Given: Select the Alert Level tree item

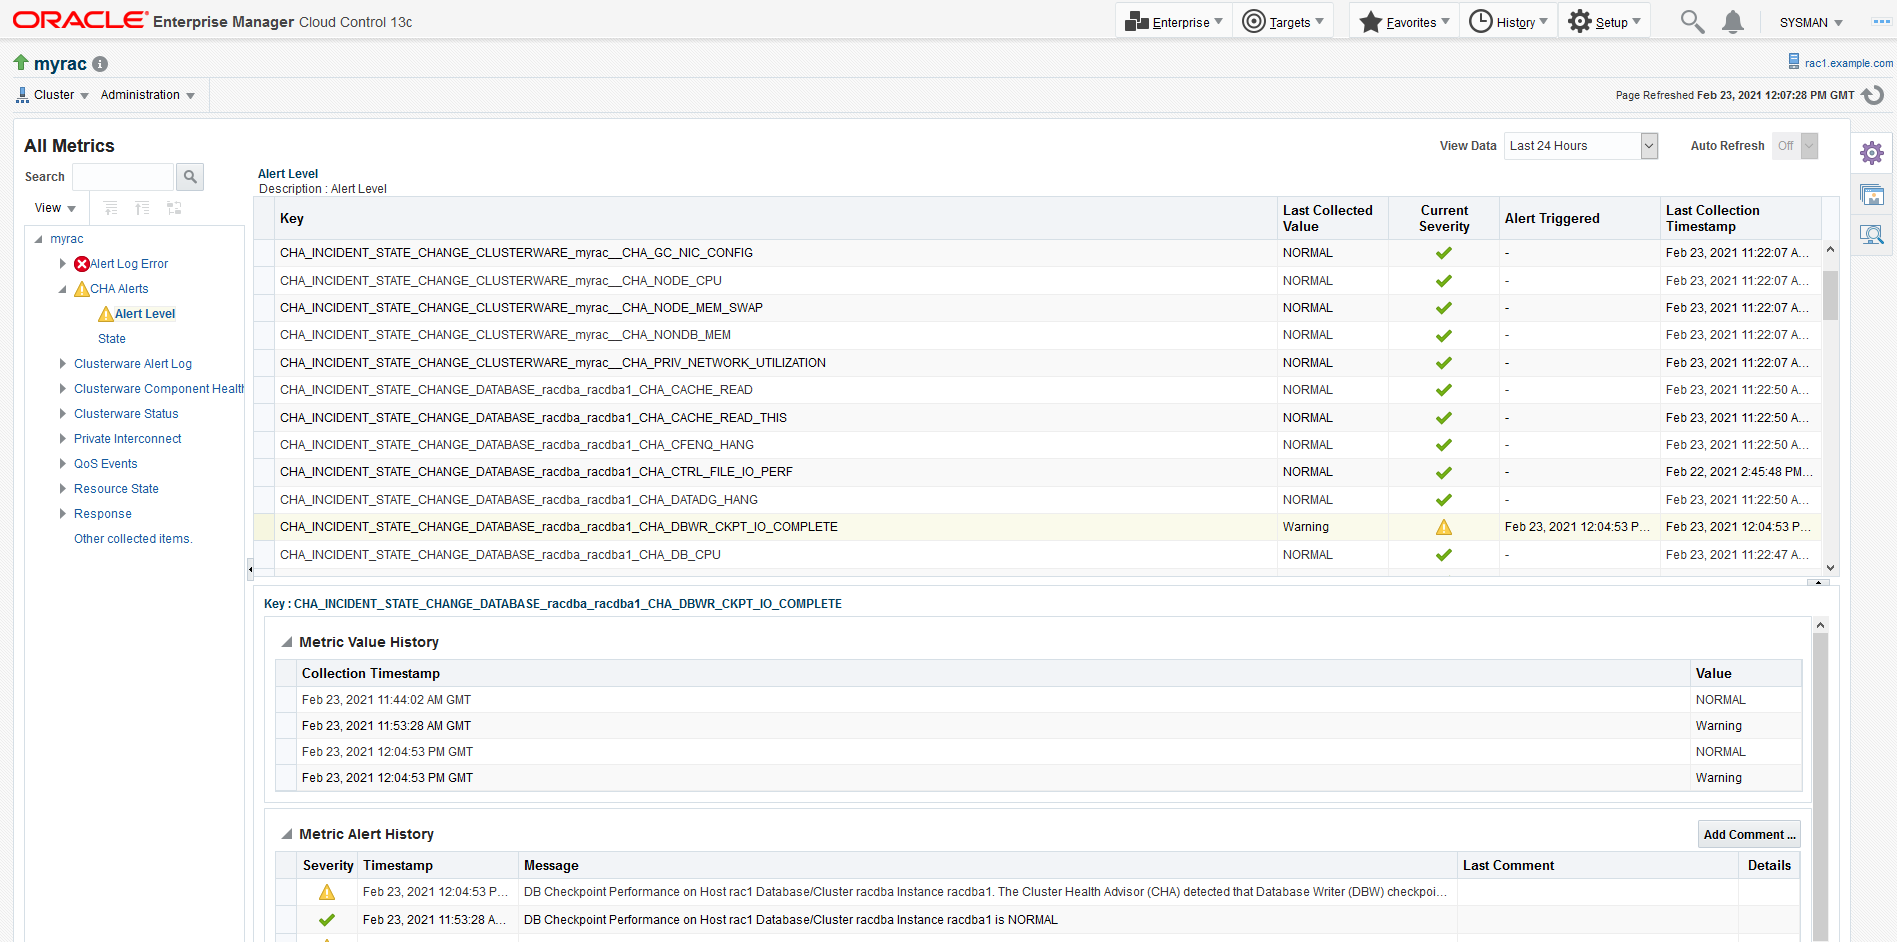Looking at the screenshot, I should pyautogui.click(x=145, y=314).
